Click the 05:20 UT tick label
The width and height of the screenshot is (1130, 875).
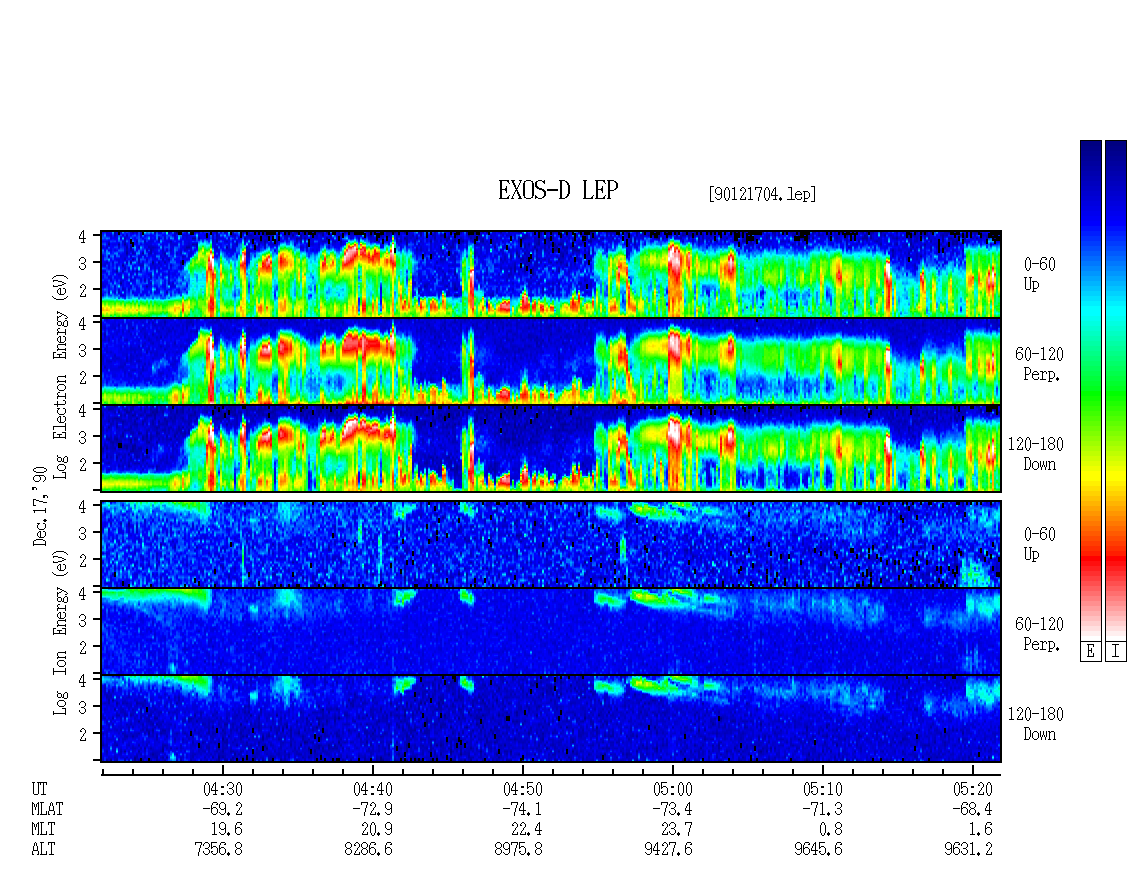point(972,789)
